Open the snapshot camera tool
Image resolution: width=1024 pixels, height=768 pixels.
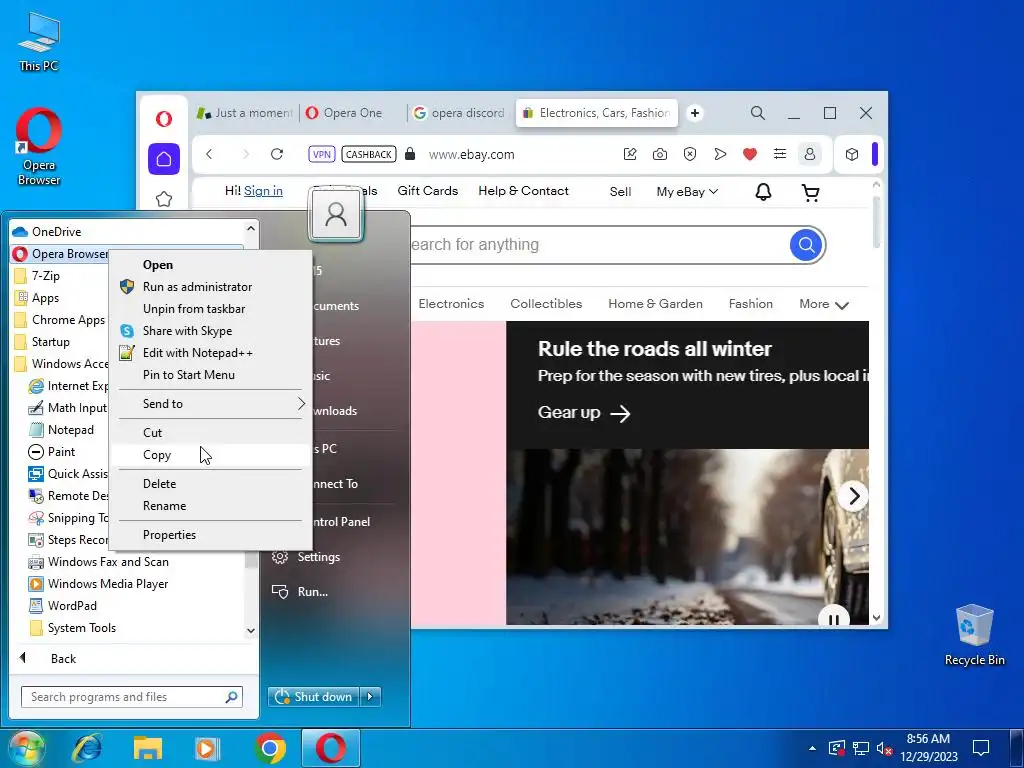(x=660, y=154)
